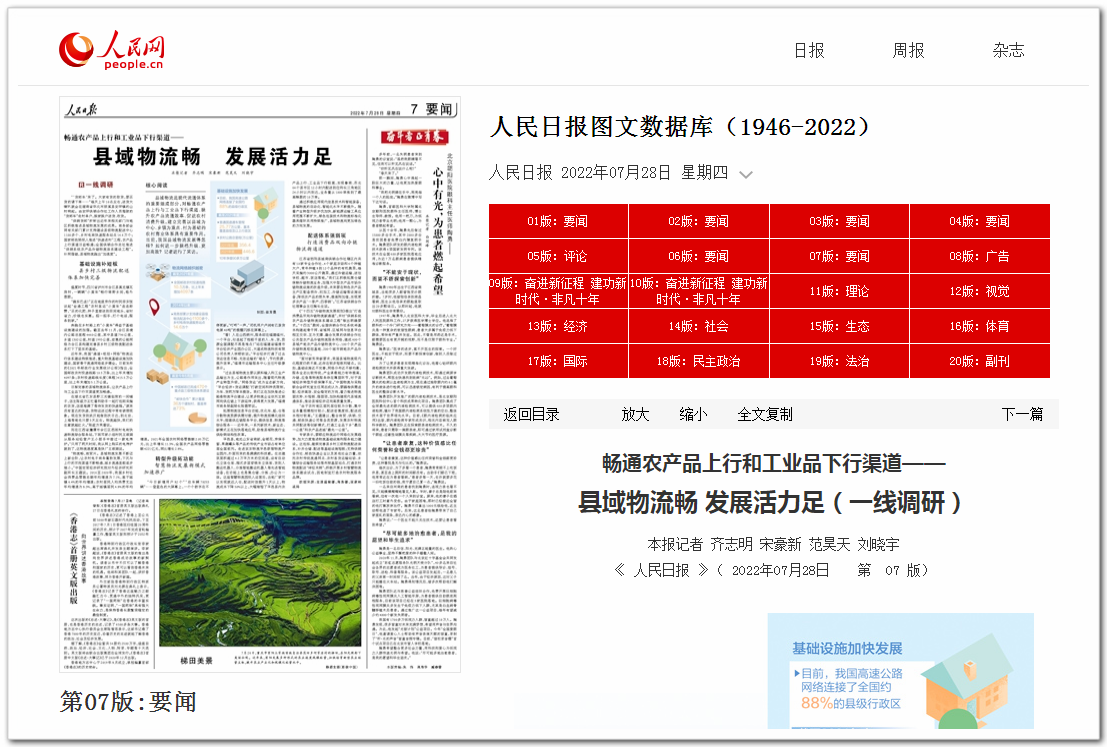The width and height of the screenshot is (1107, 747).
Task: Open page 10版: 奋进新征程
Action: (x=699, y=291)
